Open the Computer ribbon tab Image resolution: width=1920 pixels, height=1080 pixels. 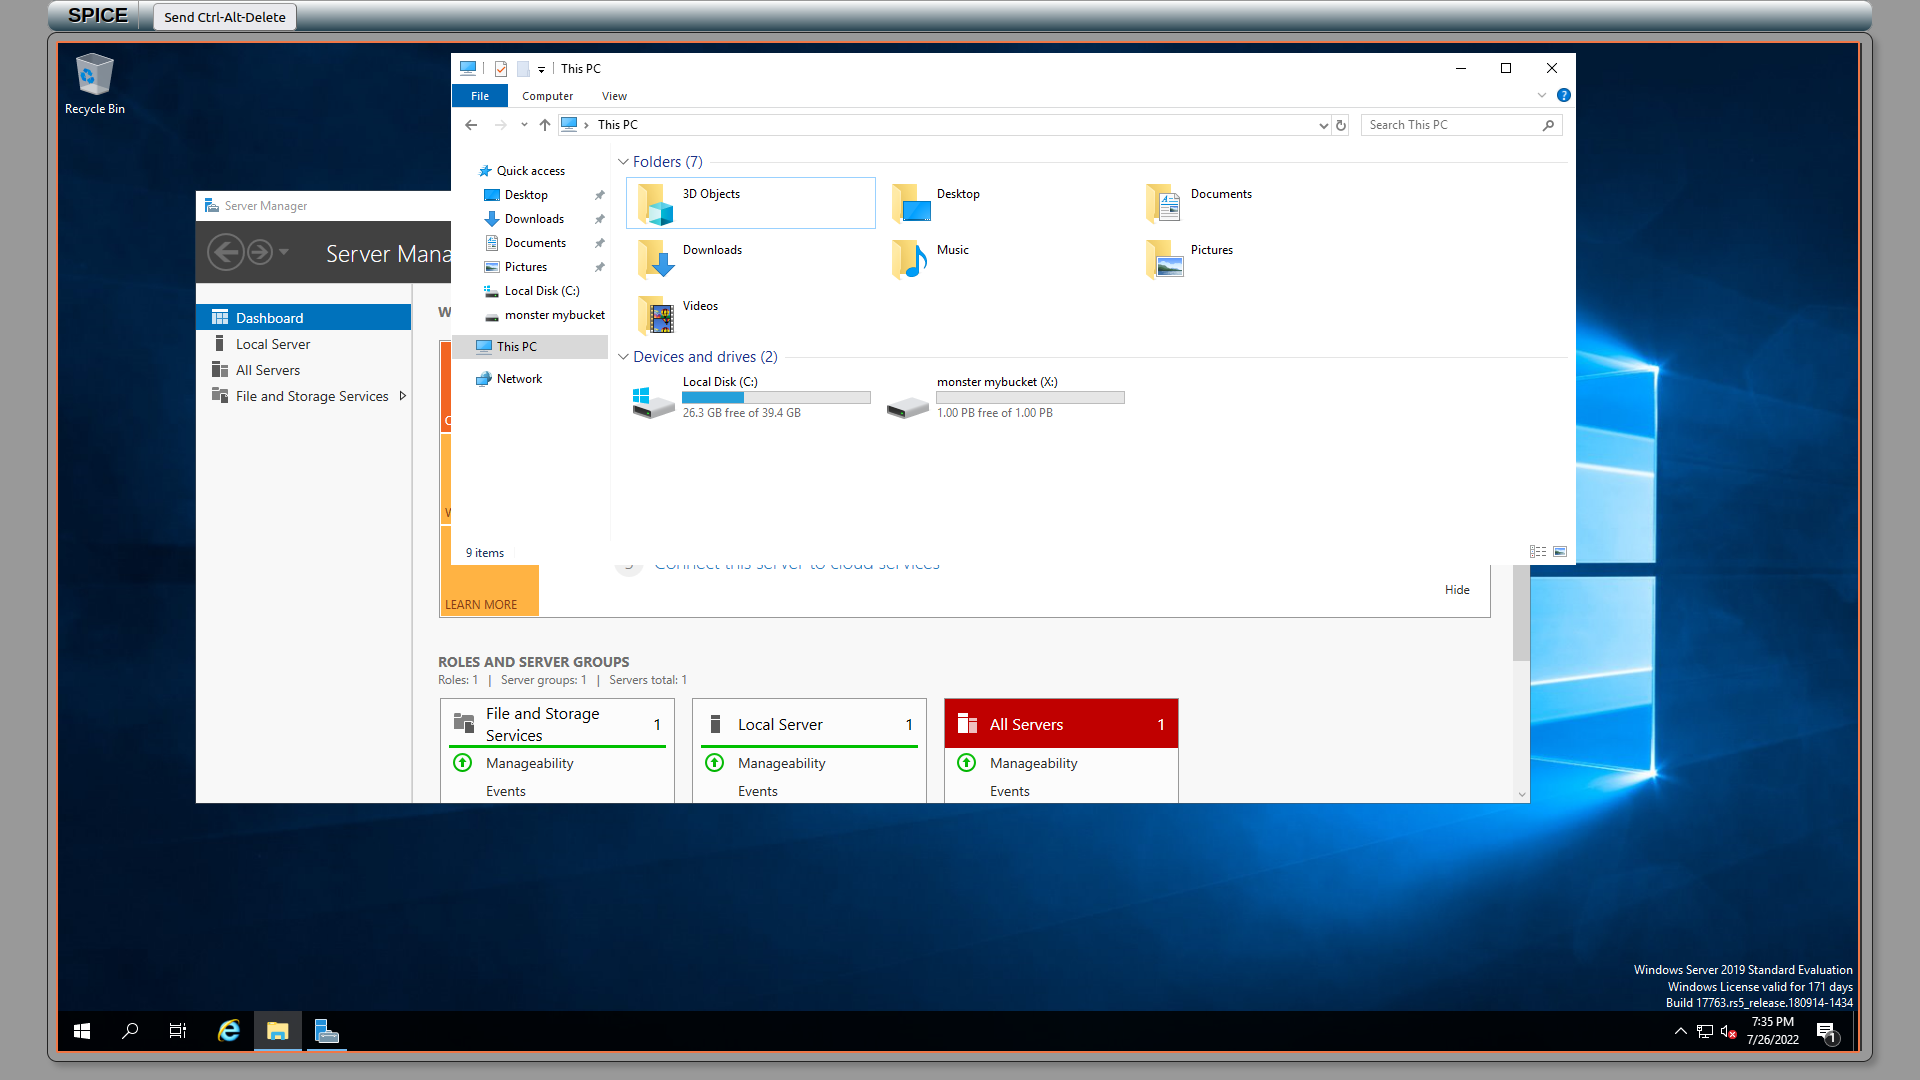pyautogui.click(x=547, y=96)
